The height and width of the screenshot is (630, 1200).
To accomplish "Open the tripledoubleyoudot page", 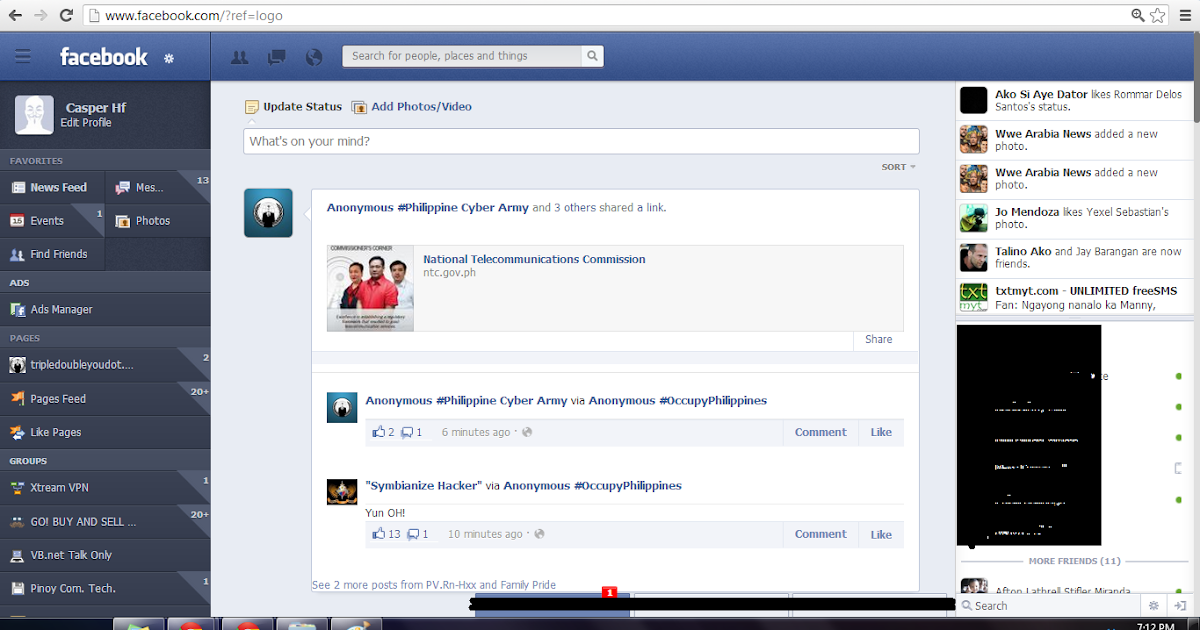I will [x=105, y=365].
